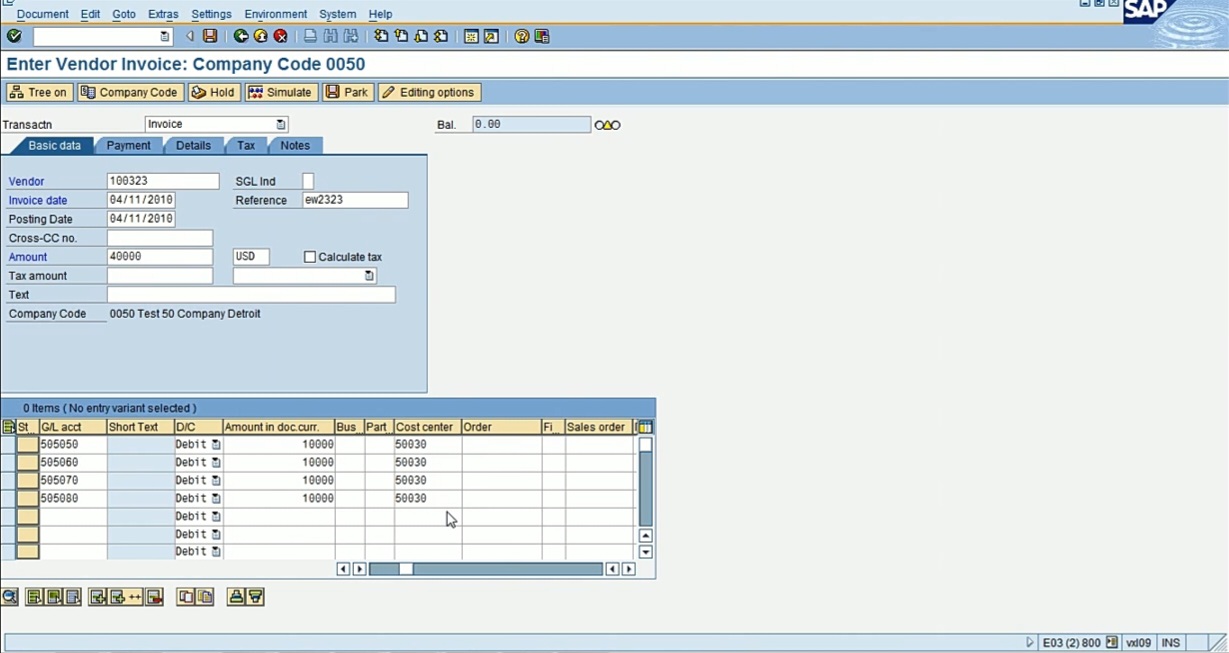This screenshot has height=653, width=1229.
Task: Click the Insert line icon below table
Action: point(97,597)
